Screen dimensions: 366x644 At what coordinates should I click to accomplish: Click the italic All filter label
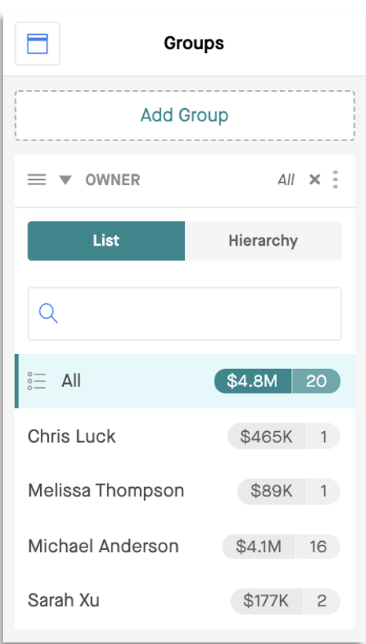(x=286, y=180)
